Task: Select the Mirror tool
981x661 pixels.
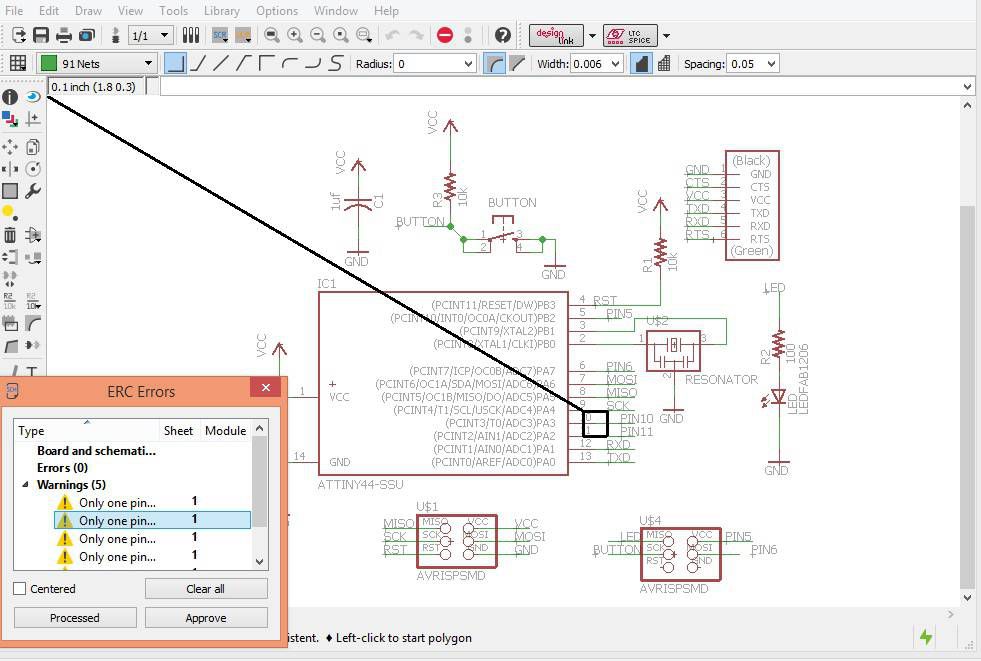Action: 10,169
